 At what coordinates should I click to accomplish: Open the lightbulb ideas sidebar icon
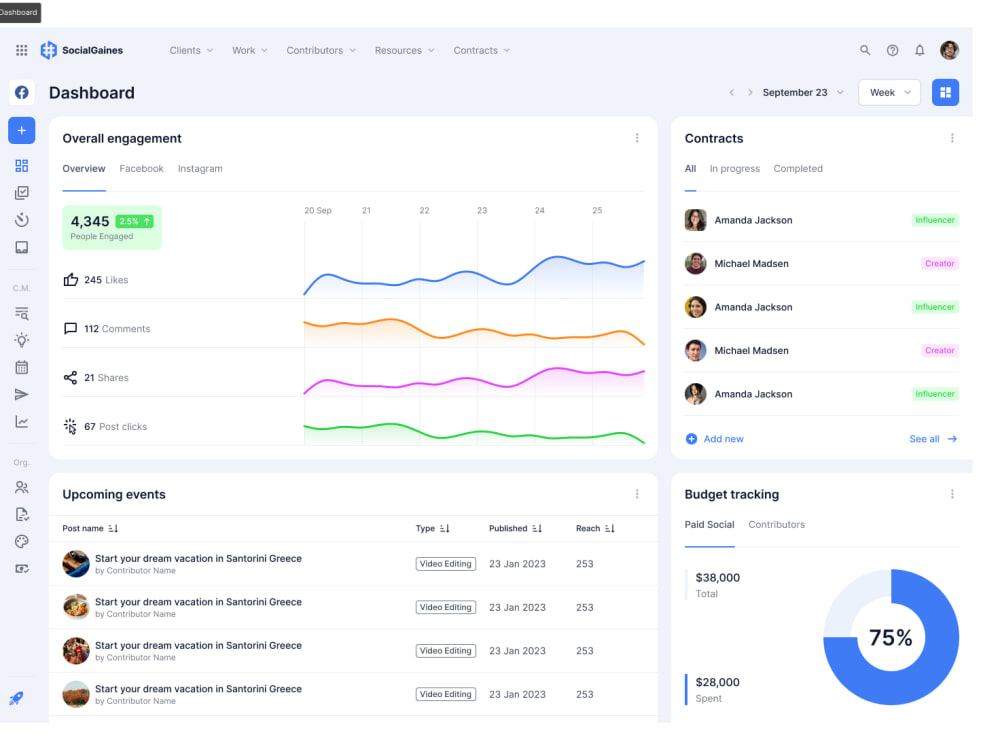pyautogui.click(x=22, y=340)
